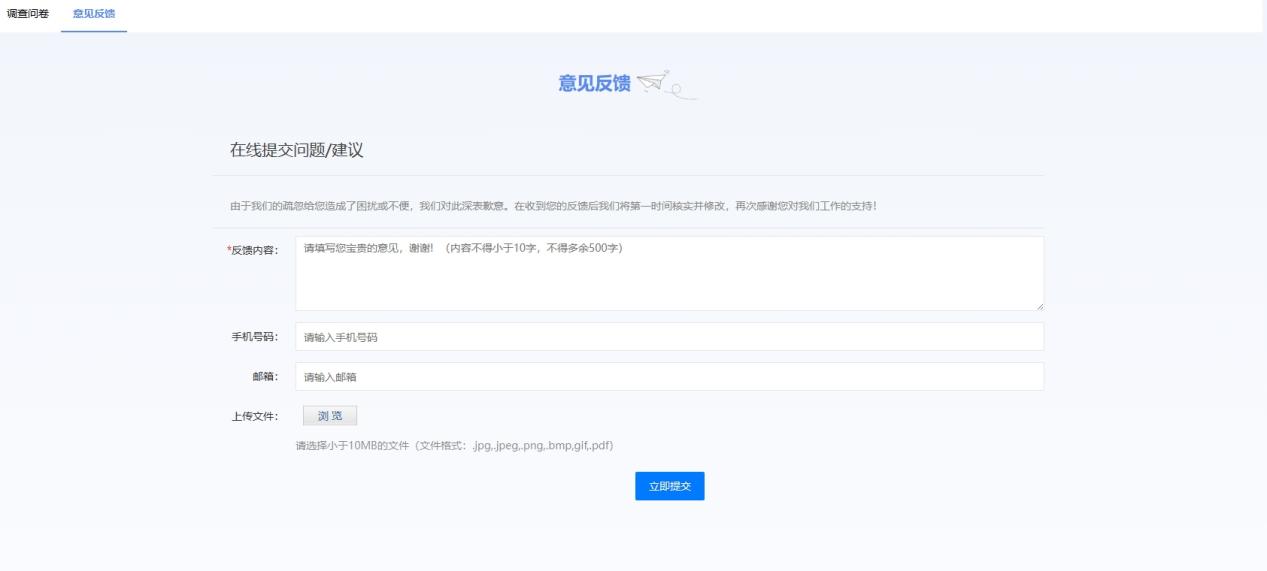Click the 手机号码 field label

[x=255, y=337]
